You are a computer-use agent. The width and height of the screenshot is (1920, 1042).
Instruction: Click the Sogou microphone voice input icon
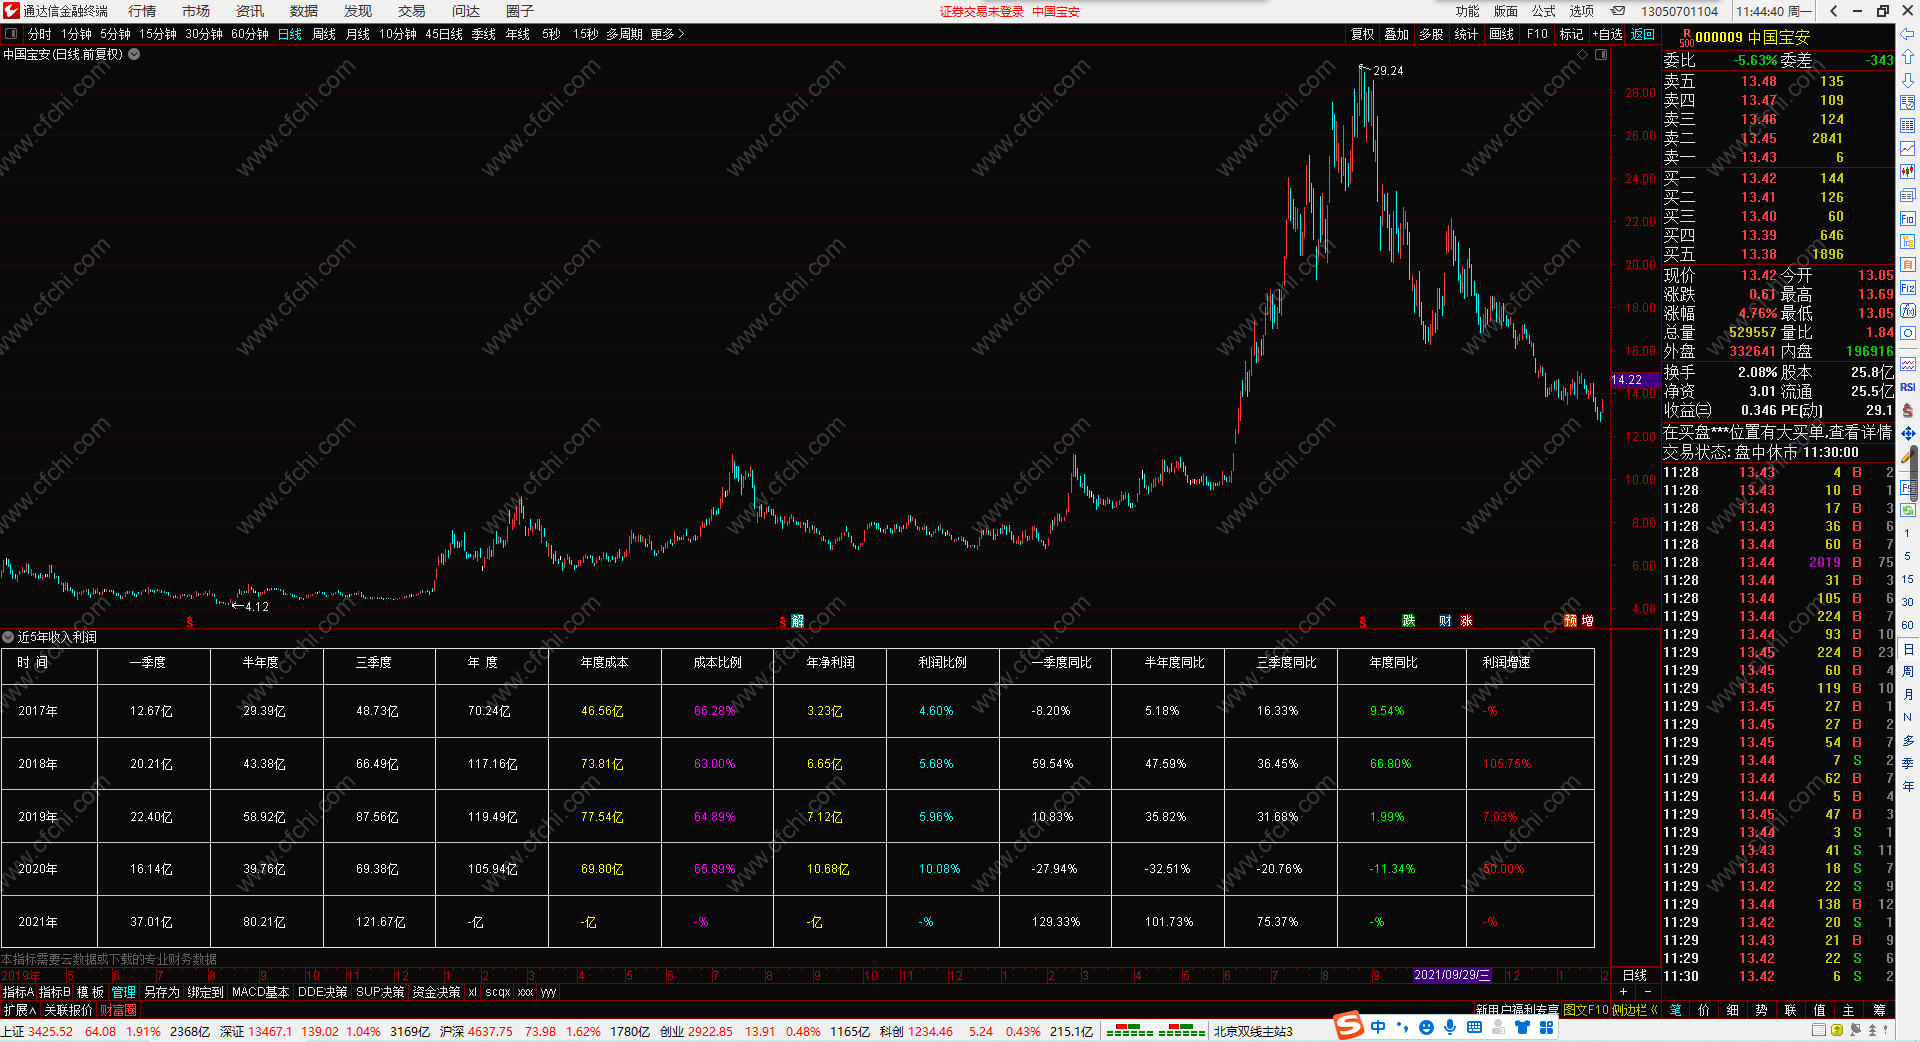coord(1450,1027)
